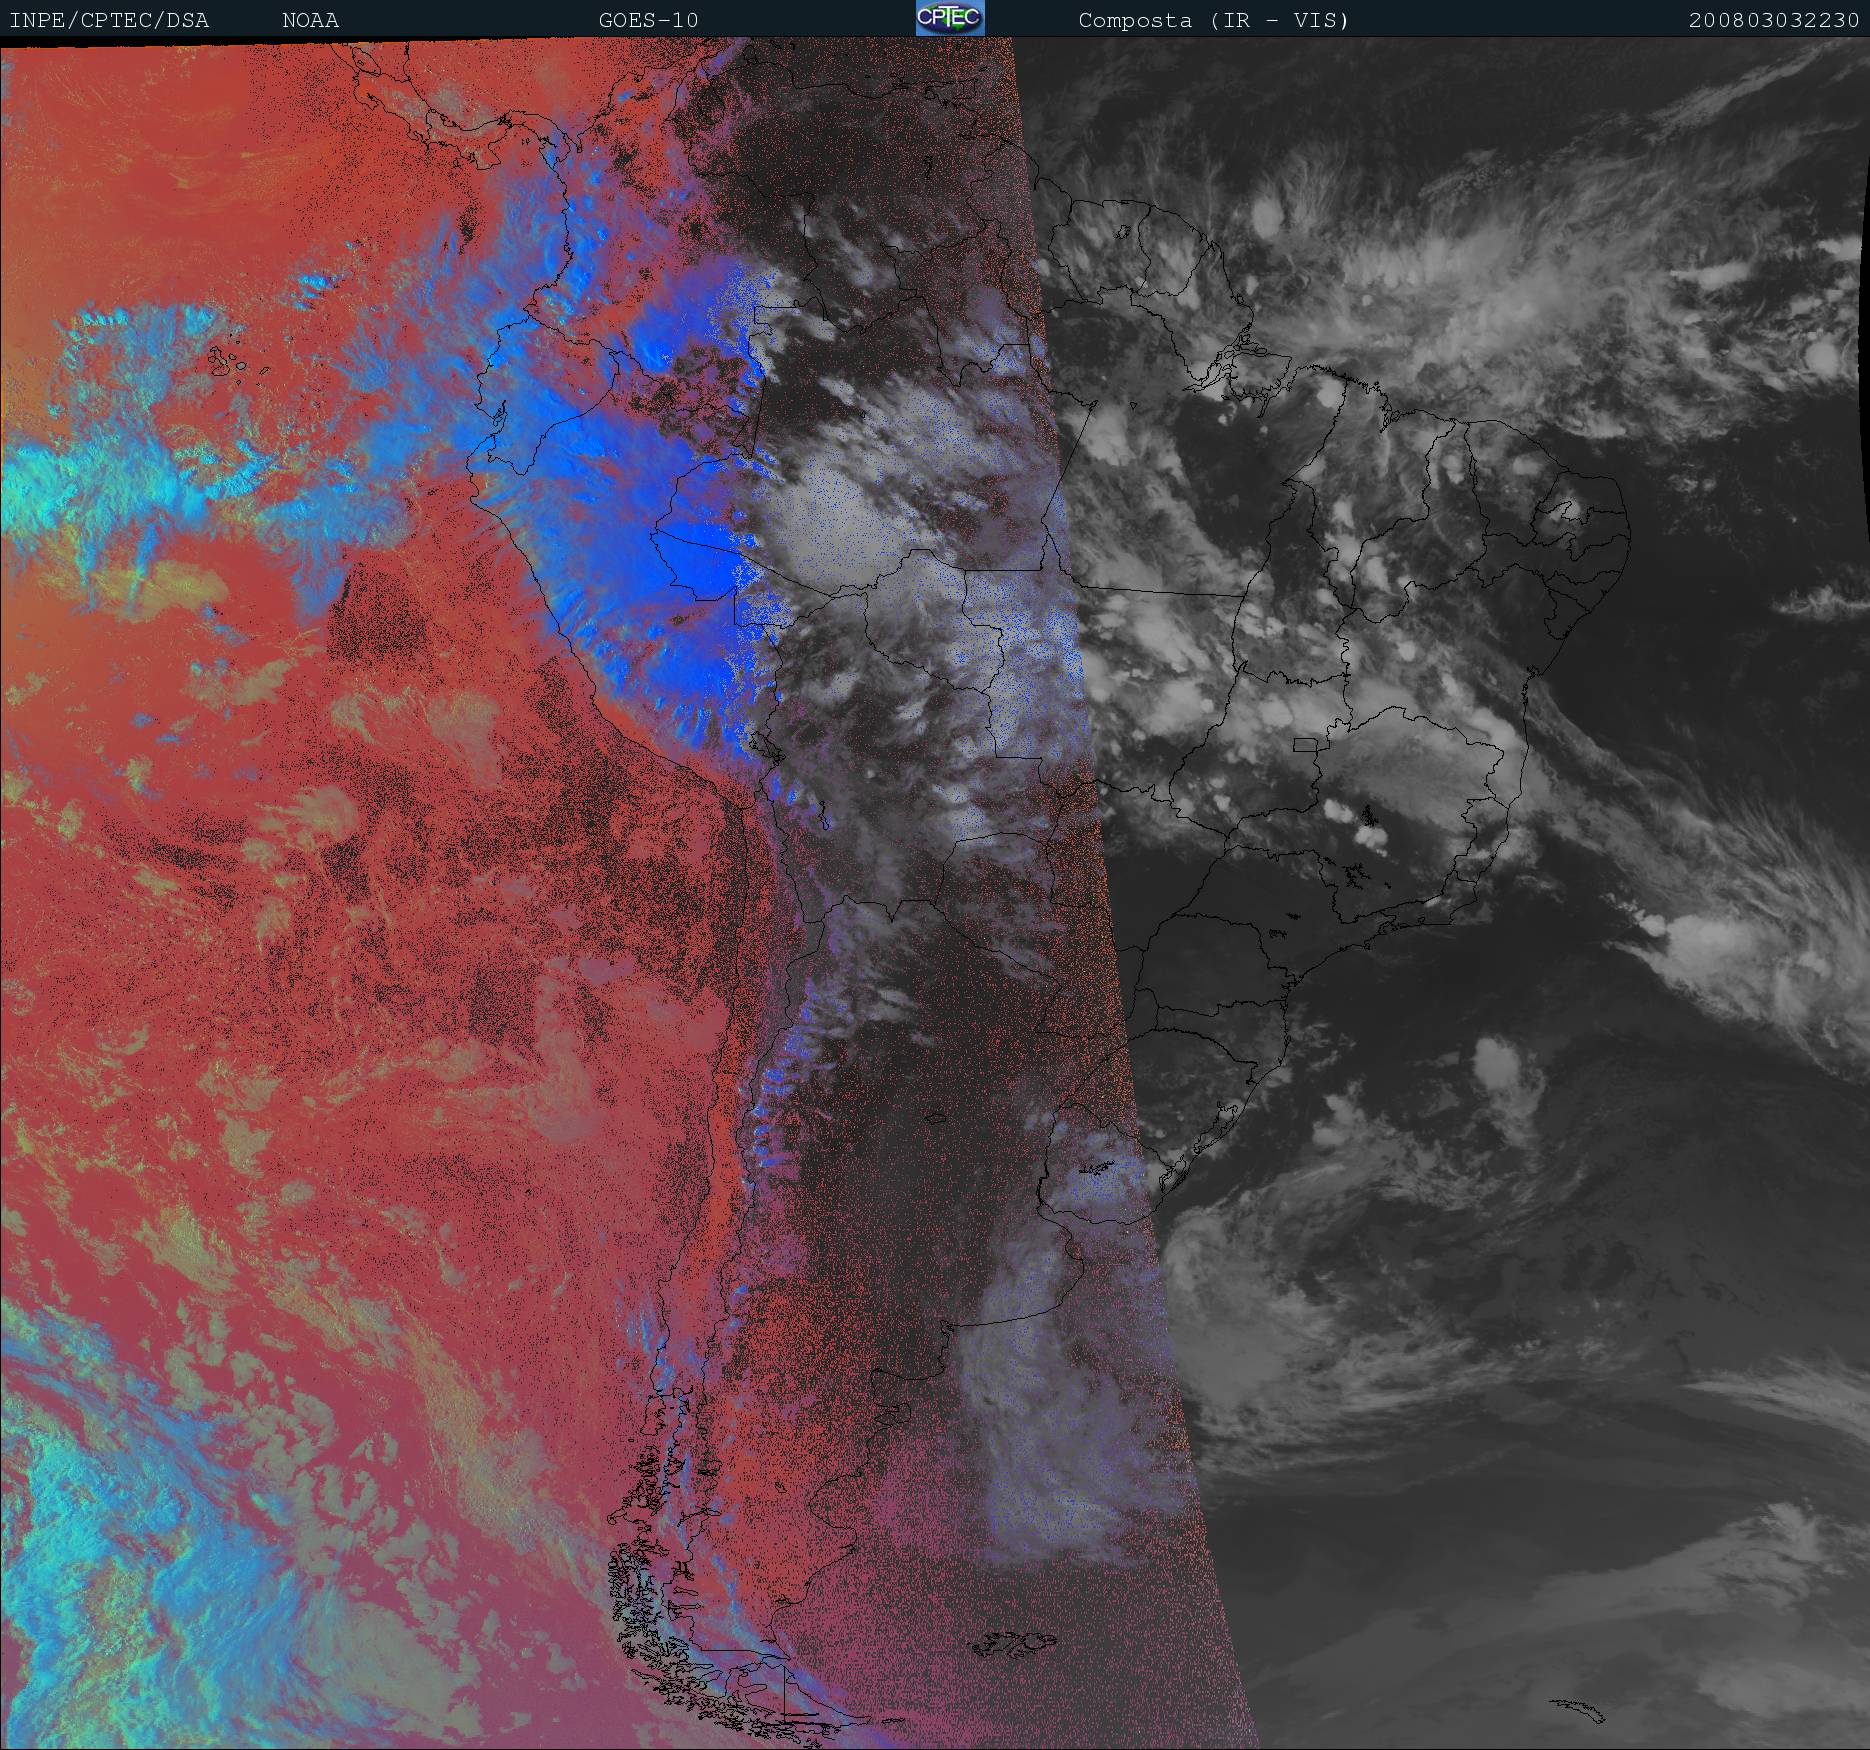This screenshot has width=1870, height=1750.
Task: Click the Composta (IR - VIS) title
Action: coord(1213,20)
